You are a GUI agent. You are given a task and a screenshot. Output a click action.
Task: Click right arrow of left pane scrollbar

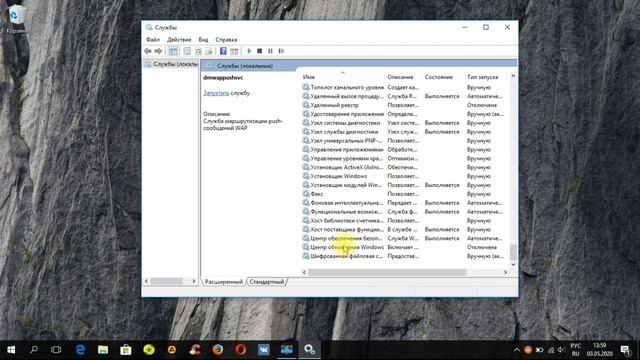pyautogui.click(x=194, y=281)
